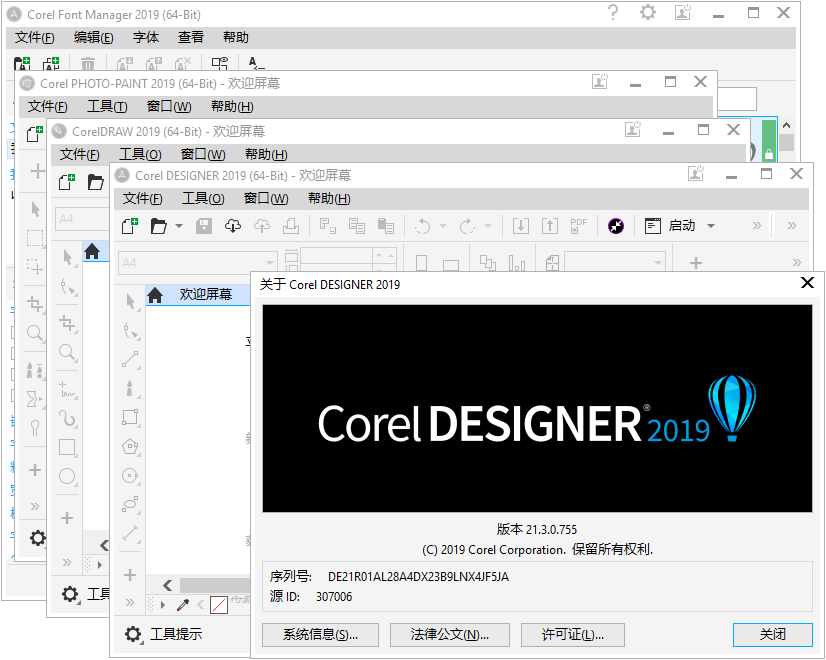Image resolution: width=826 pixels, height=660 pixels.
Task: Click Print icon in Corel DESIGNER toolbar
Action: (x=291, y=226)
